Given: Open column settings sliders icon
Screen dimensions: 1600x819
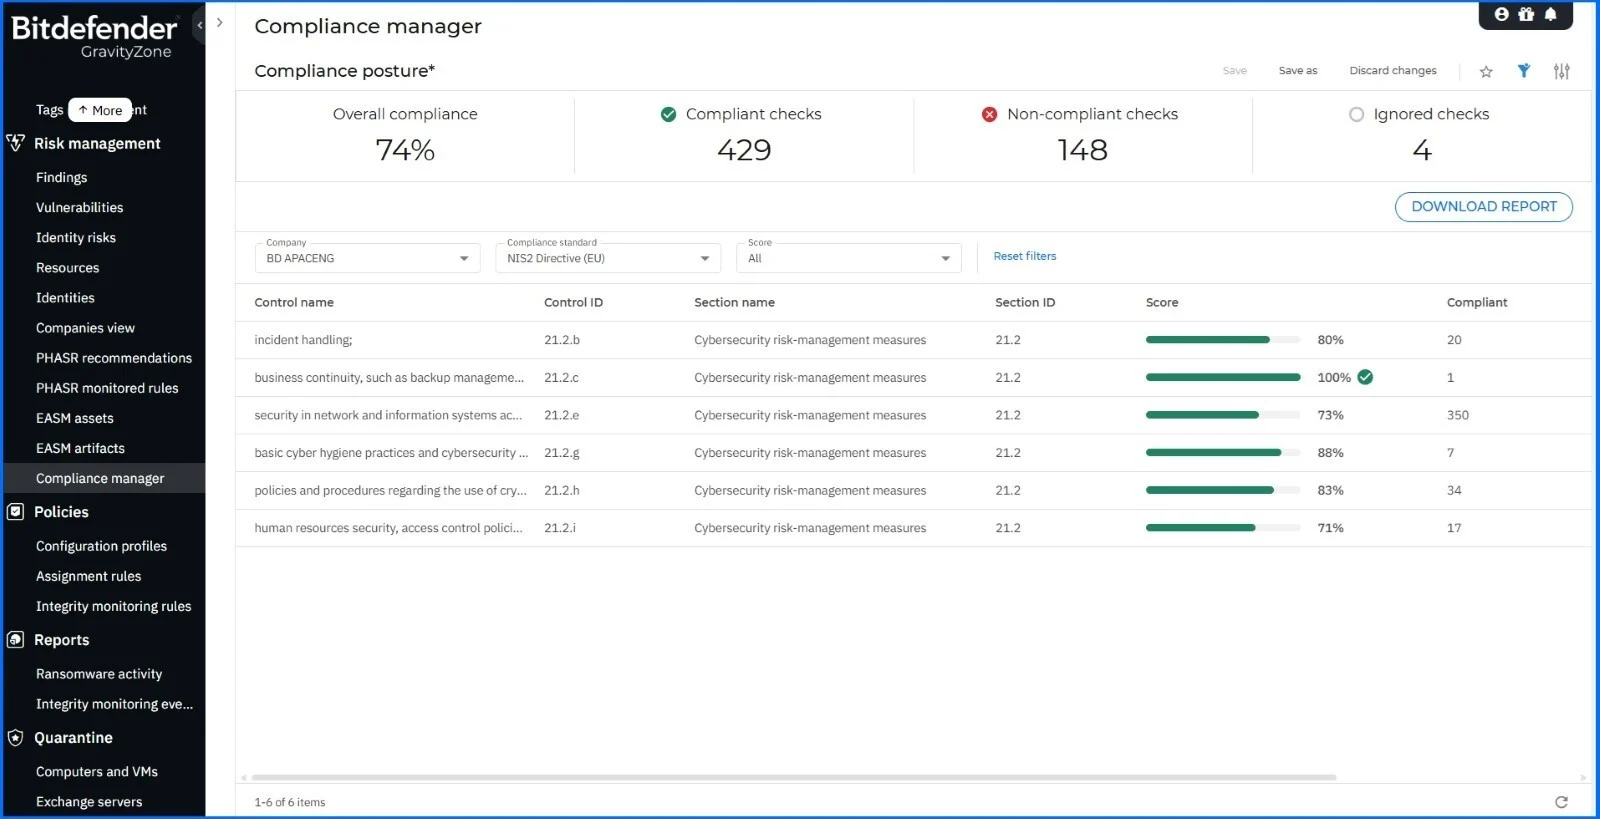Looking at the screenshot, I should (1561, 71).
